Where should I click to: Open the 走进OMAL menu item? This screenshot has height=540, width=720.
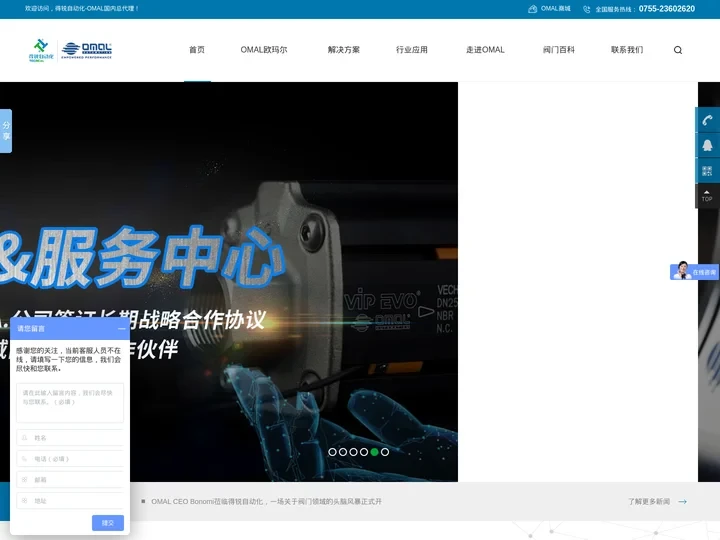tap(485, 50)
